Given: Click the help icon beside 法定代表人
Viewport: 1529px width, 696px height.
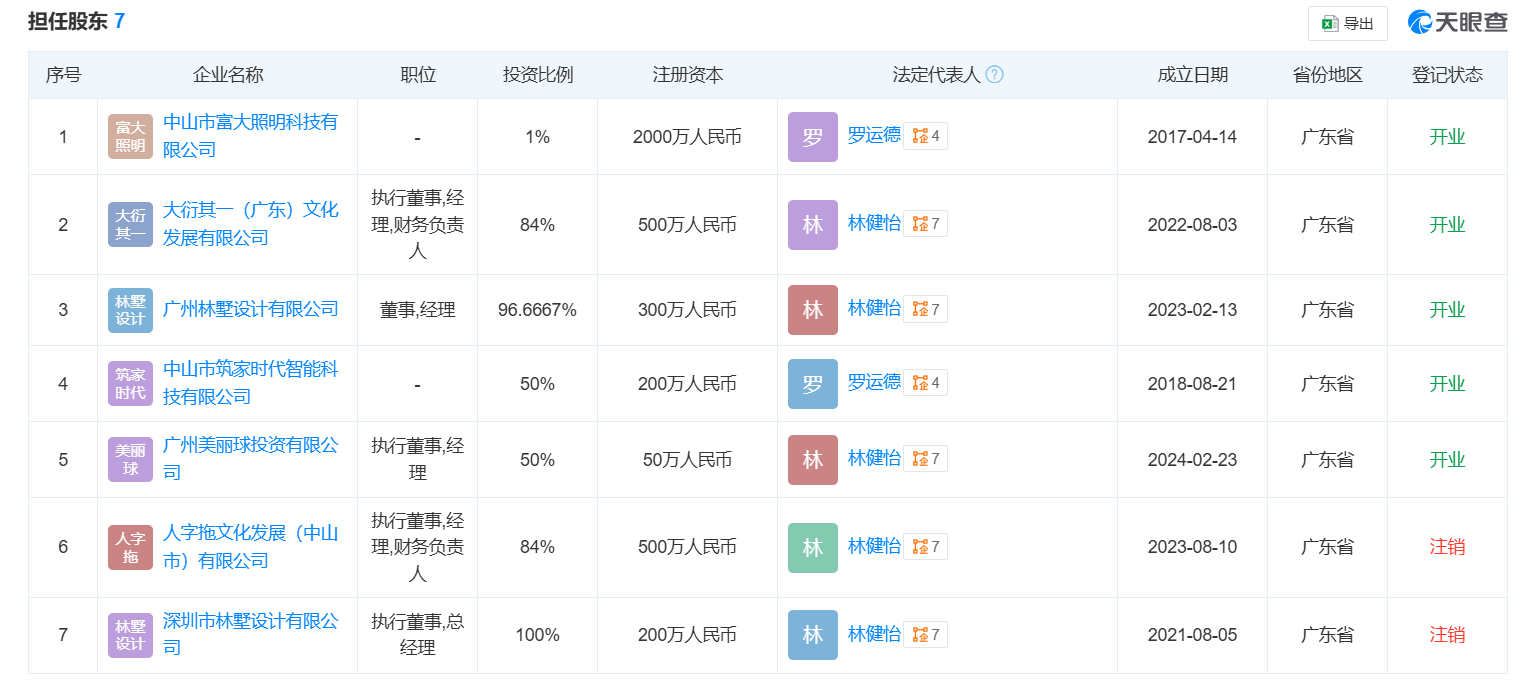Looking at the screenshot, I should click(994, 75).
